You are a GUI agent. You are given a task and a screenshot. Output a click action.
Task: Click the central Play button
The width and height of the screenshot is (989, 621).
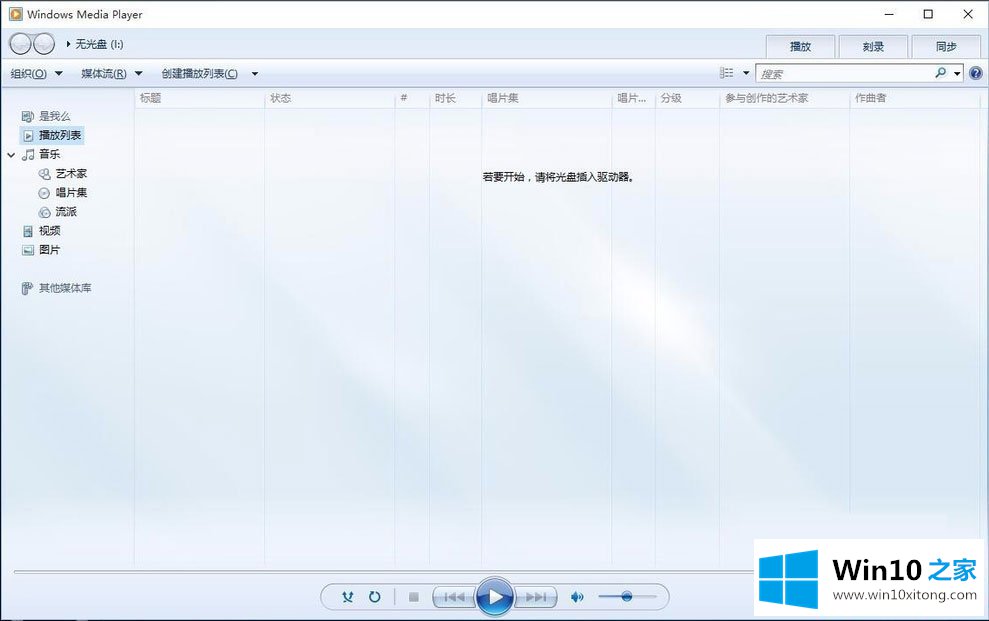[494, 597]
